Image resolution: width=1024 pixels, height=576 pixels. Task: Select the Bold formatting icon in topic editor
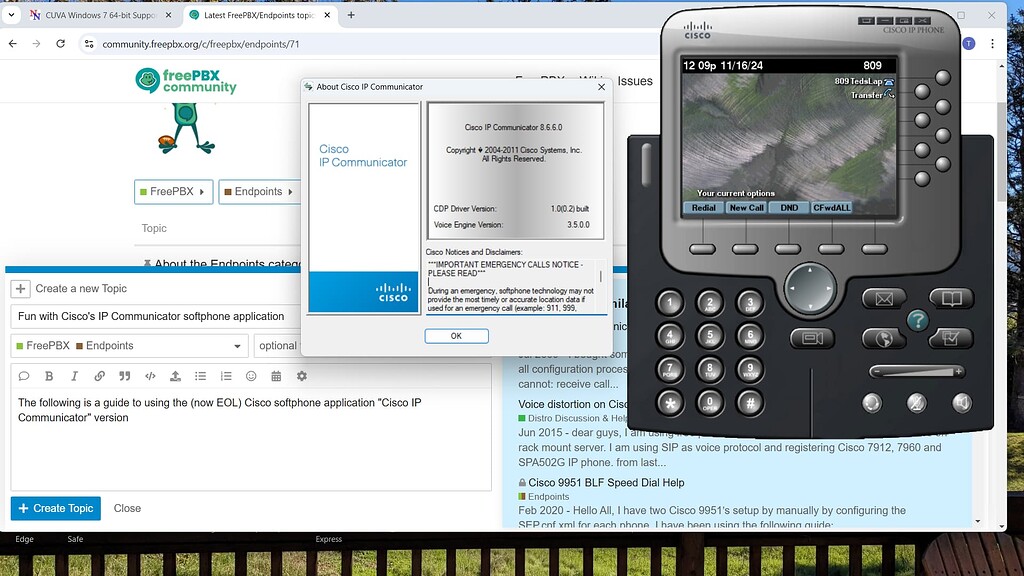coord(48,376)
